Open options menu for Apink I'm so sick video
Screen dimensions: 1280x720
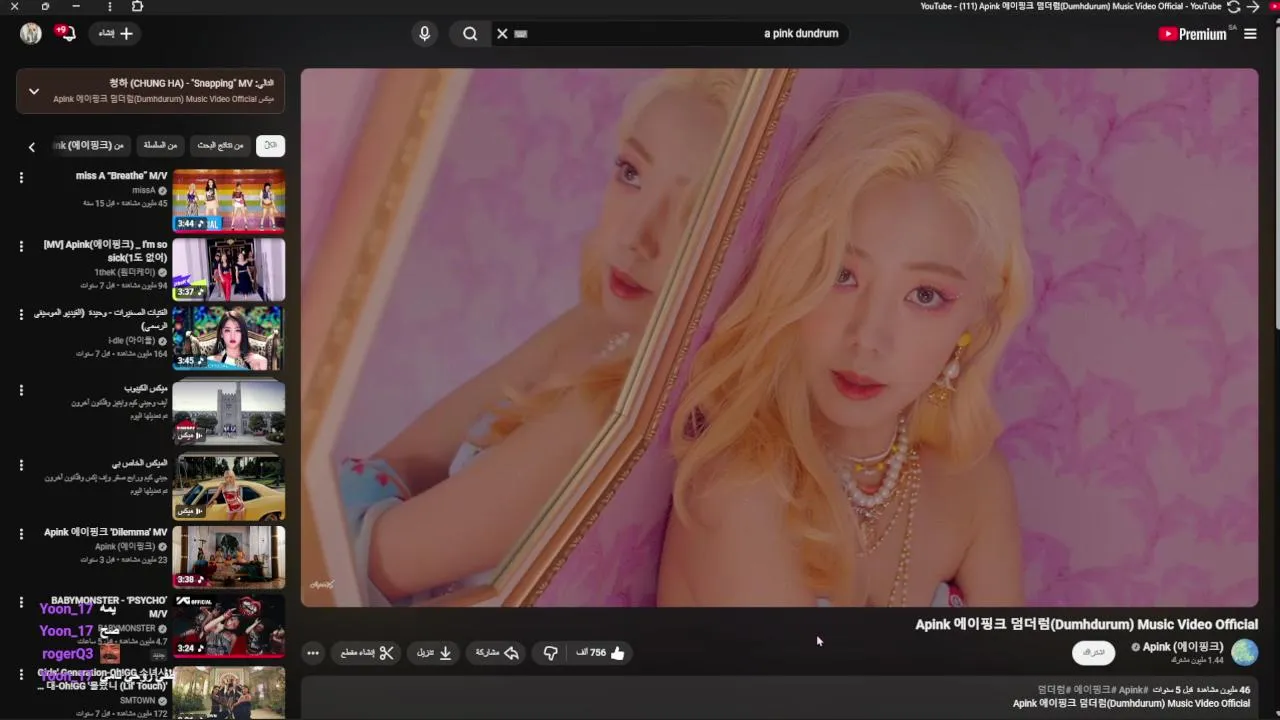click(21, 246)
